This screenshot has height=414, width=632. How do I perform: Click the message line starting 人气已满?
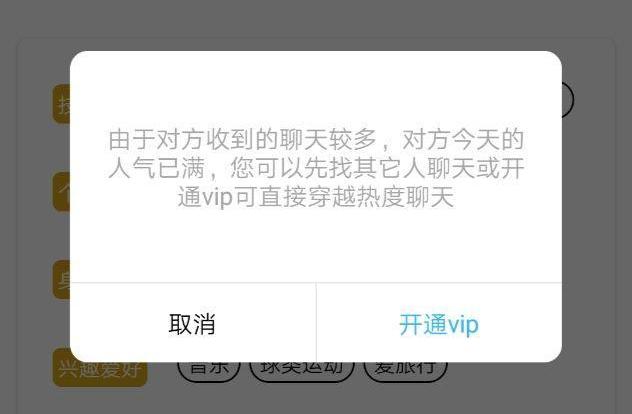tap(316, 168)
